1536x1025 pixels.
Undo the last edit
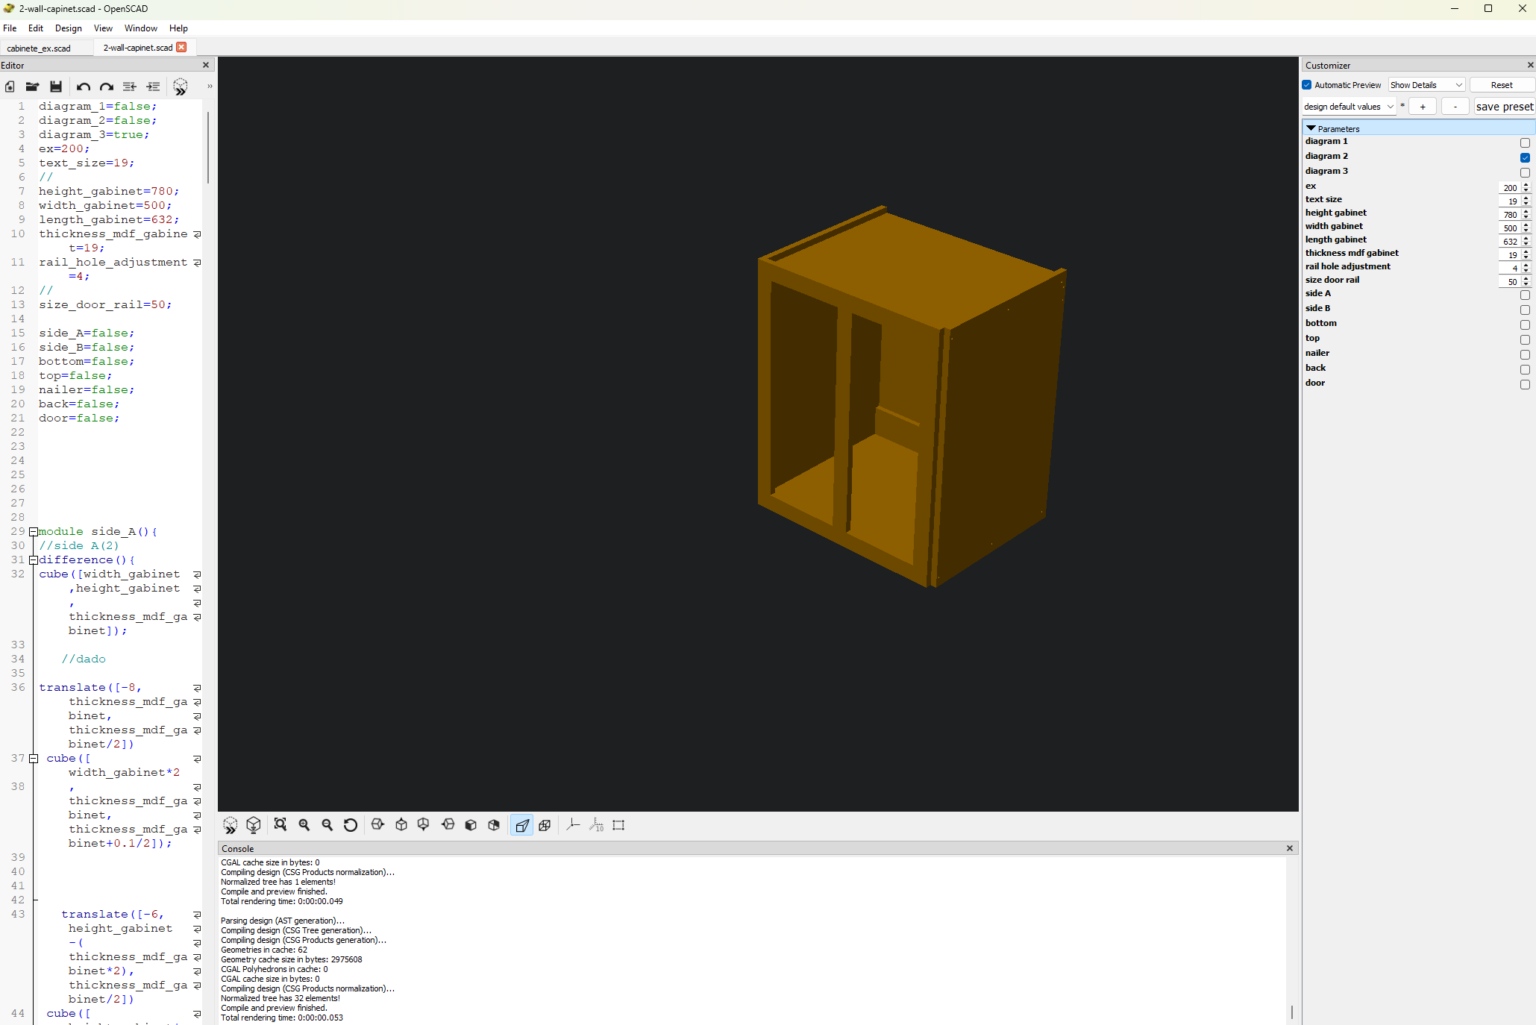click(83, 87)
